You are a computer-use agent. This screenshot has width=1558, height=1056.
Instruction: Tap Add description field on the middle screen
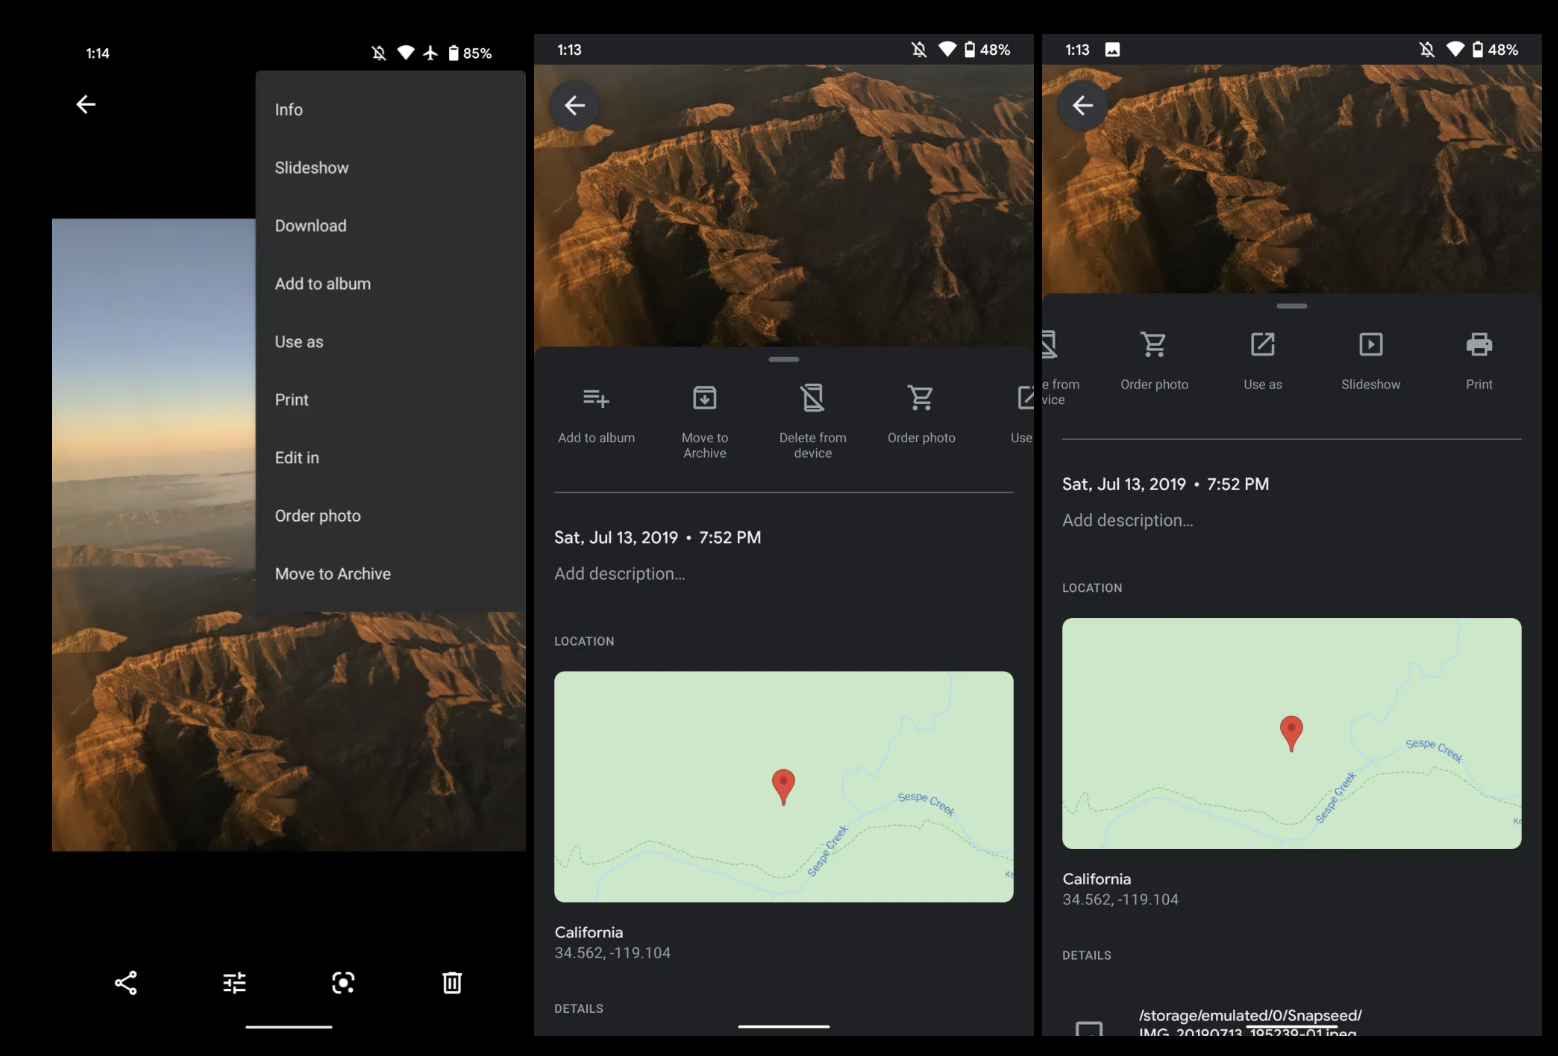point(620,574)
